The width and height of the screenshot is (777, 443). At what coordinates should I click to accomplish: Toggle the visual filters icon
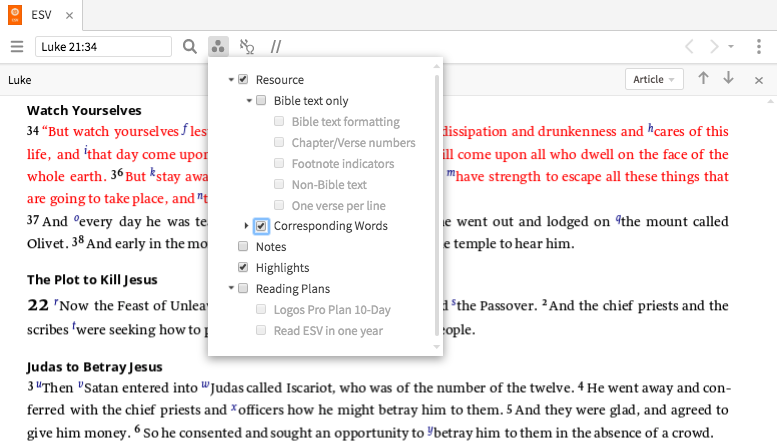pyautogui.click(x=218, y=47)
